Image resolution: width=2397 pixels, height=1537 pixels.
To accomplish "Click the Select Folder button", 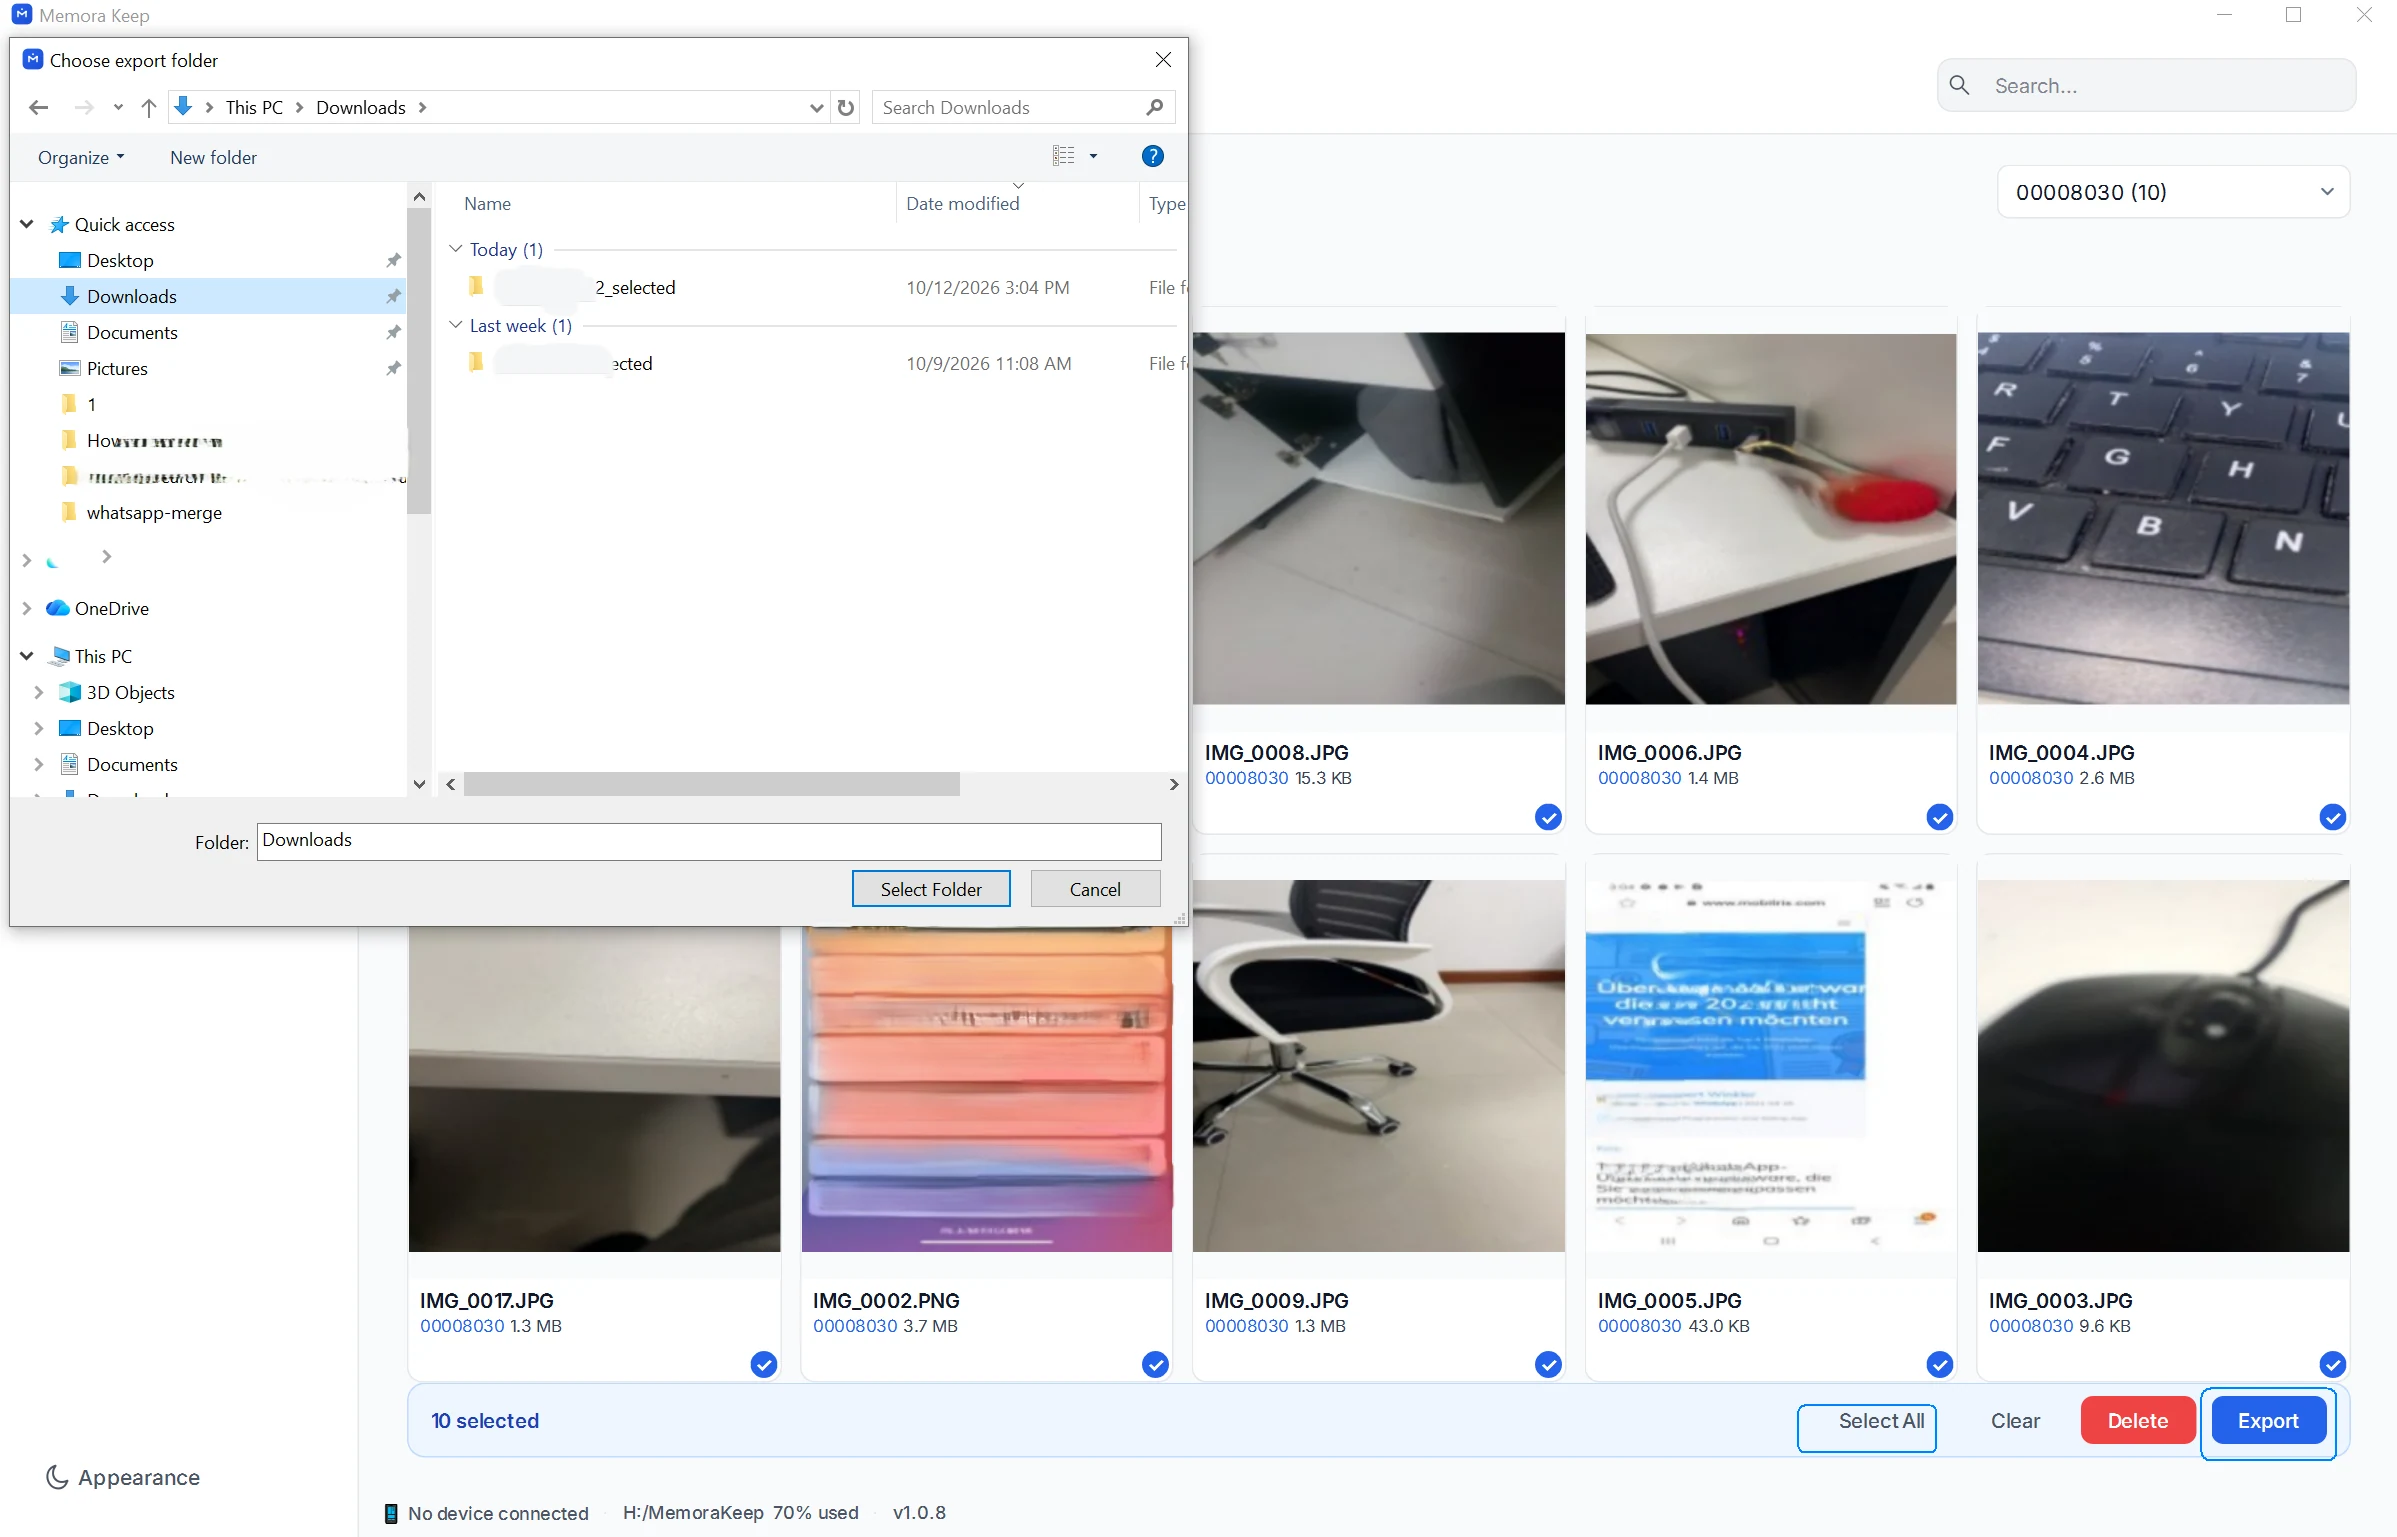I will 931,889.
